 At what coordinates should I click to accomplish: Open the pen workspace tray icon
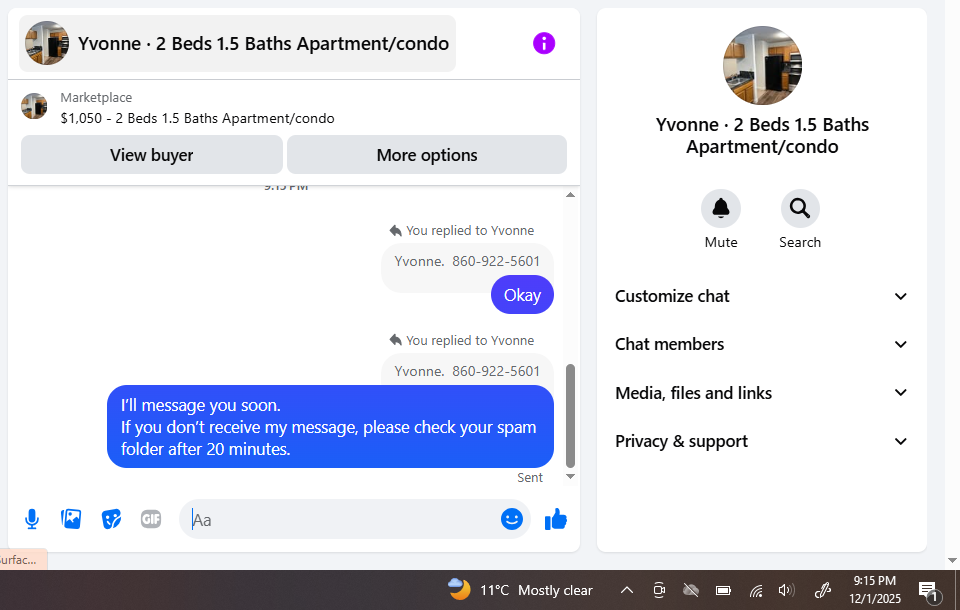point(822,590)
